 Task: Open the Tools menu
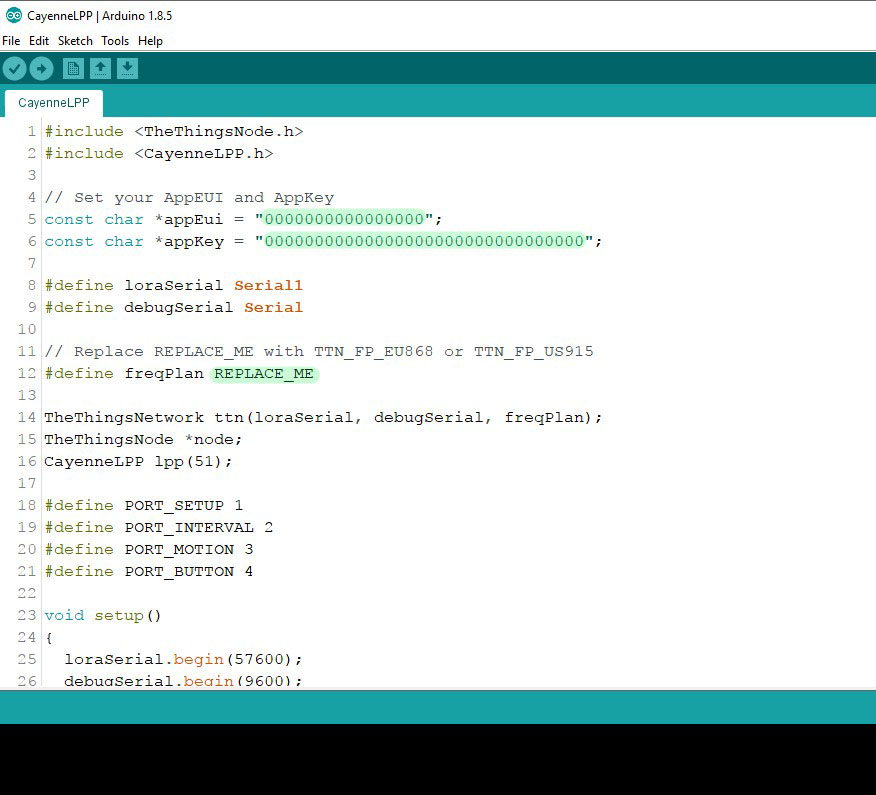click(x=115, y=41)
